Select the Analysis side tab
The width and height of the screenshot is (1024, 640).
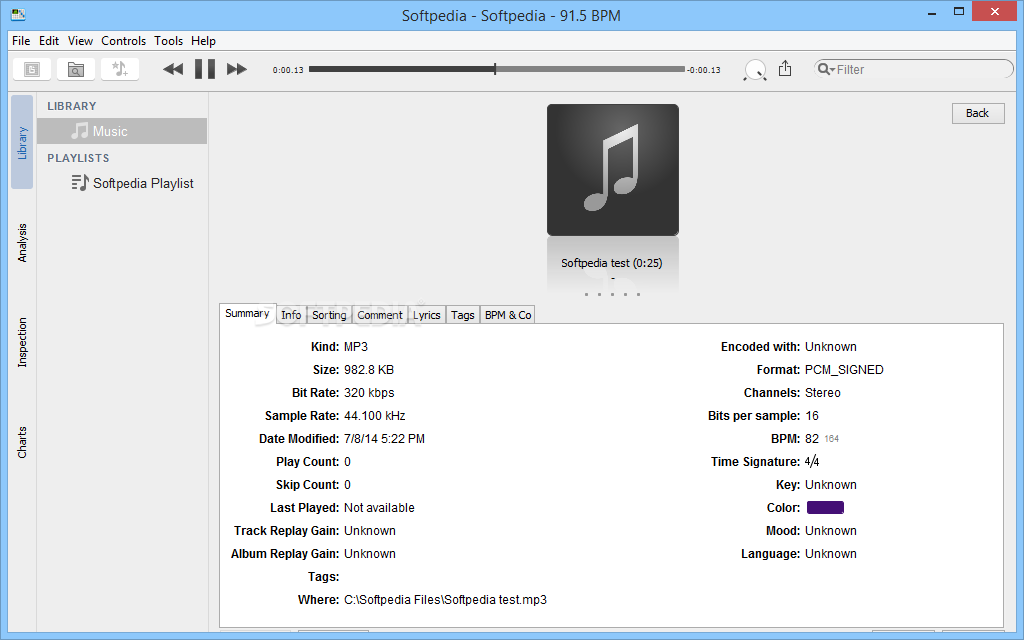coord(22,243)
